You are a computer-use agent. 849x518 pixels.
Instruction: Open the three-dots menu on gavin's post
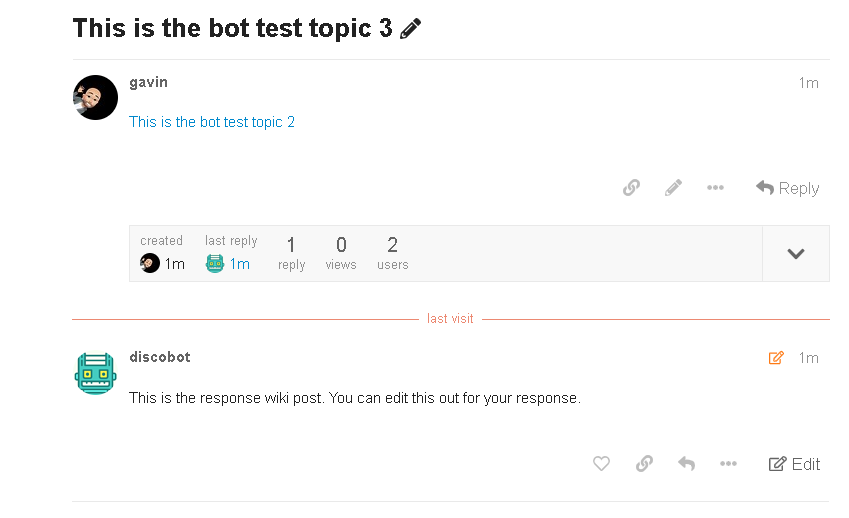[x=715, y=188]
